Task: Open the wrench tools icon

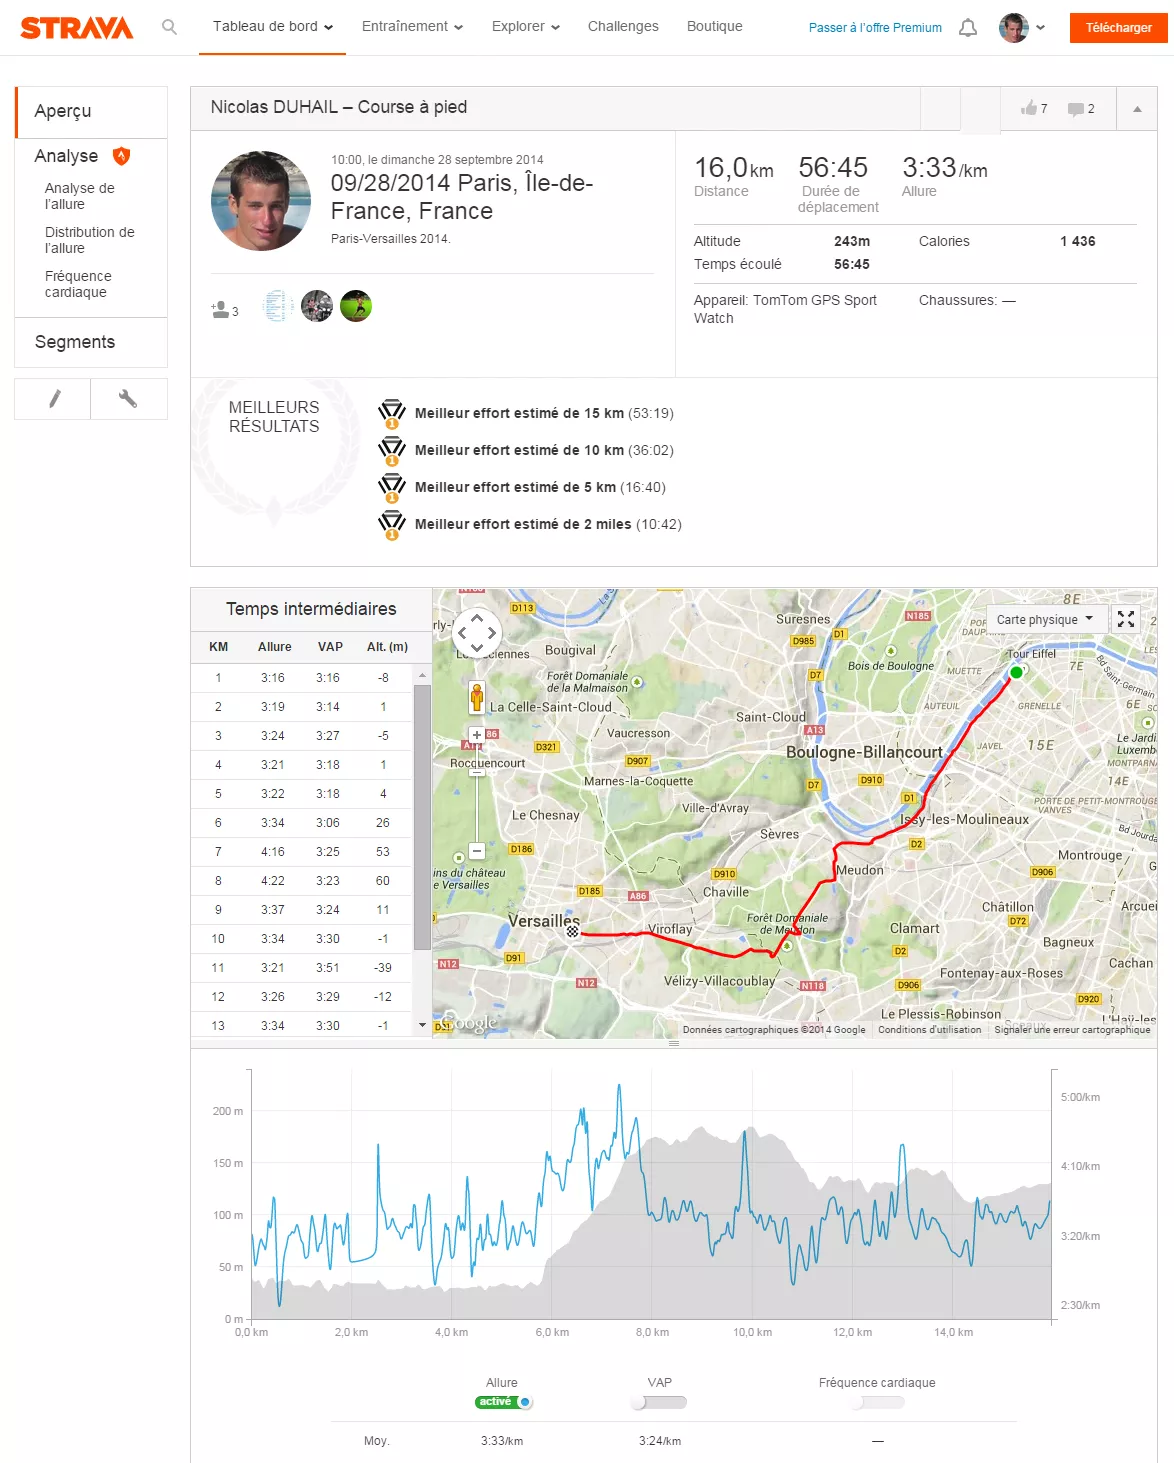Action: pyautogui.click(x=128, y=399)
